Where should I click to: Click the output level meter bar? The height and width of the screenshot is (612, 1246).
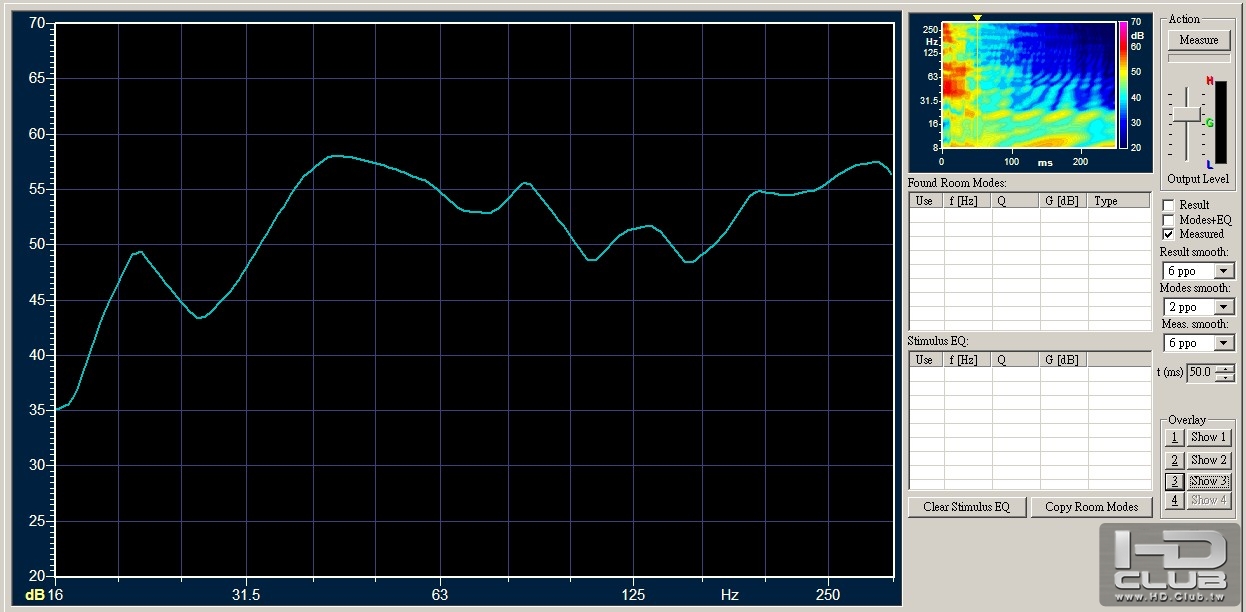1220,122
